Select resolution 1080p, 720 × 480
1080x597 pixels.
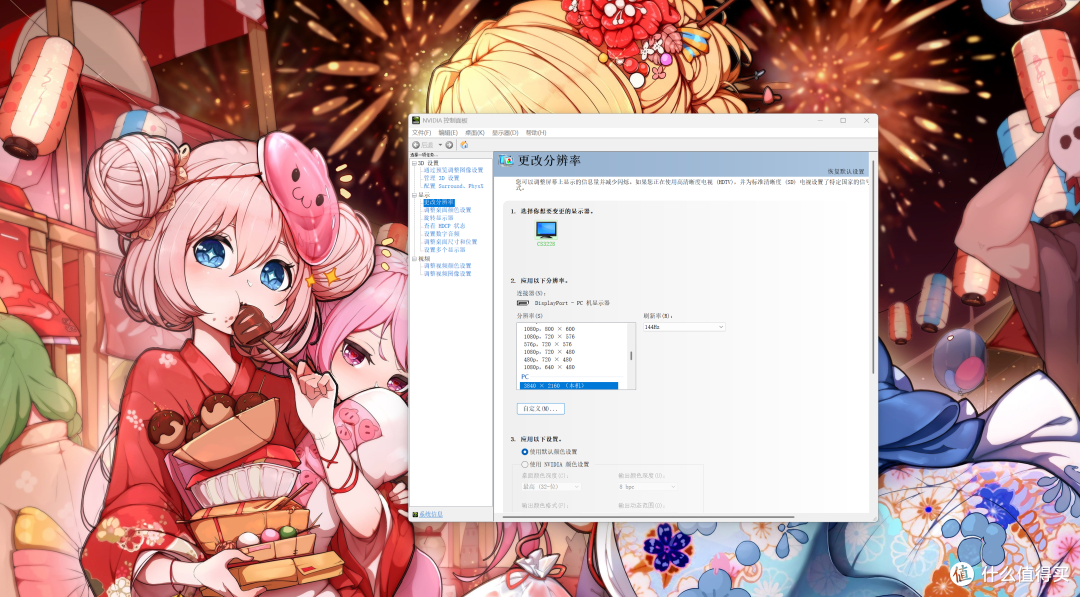(x=549, y=352)
